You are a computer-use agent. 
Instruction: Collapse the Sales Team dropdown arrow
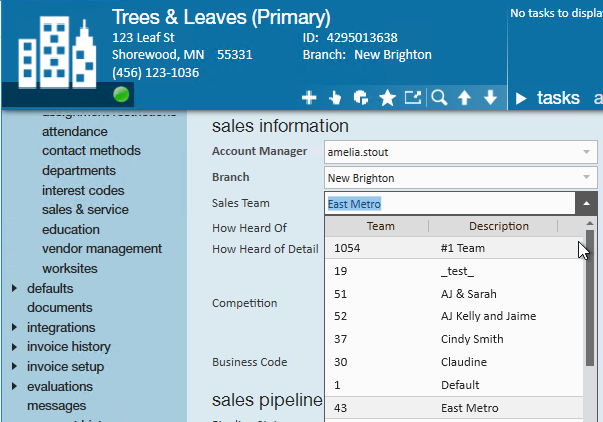point(586,204)
